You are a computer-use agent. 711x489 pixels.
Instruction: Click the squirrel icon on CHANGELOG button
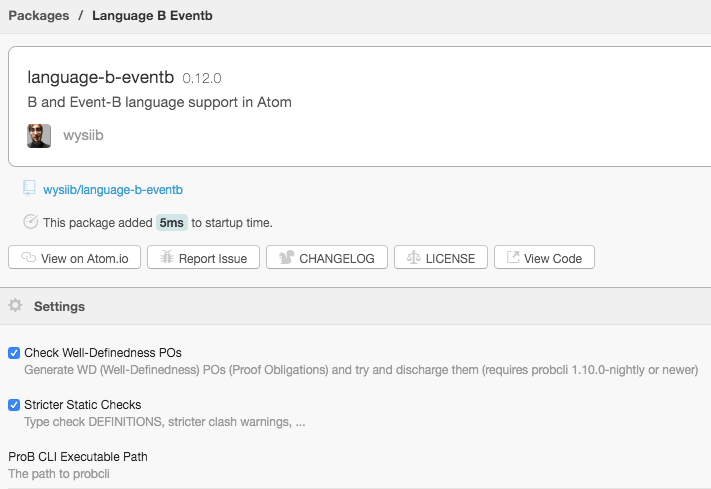point(284,258)
